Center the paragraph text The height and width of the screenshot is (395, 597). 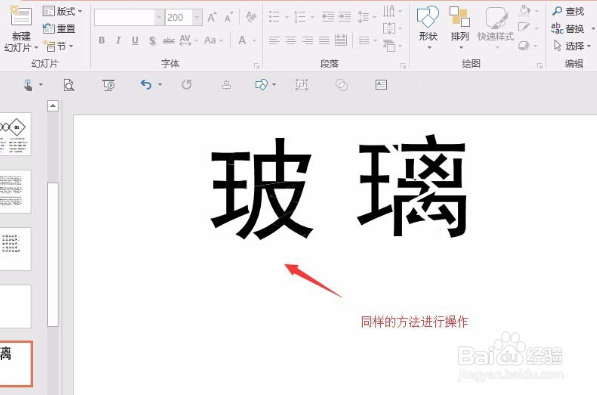pyautogui.click(x=291, y=40)
